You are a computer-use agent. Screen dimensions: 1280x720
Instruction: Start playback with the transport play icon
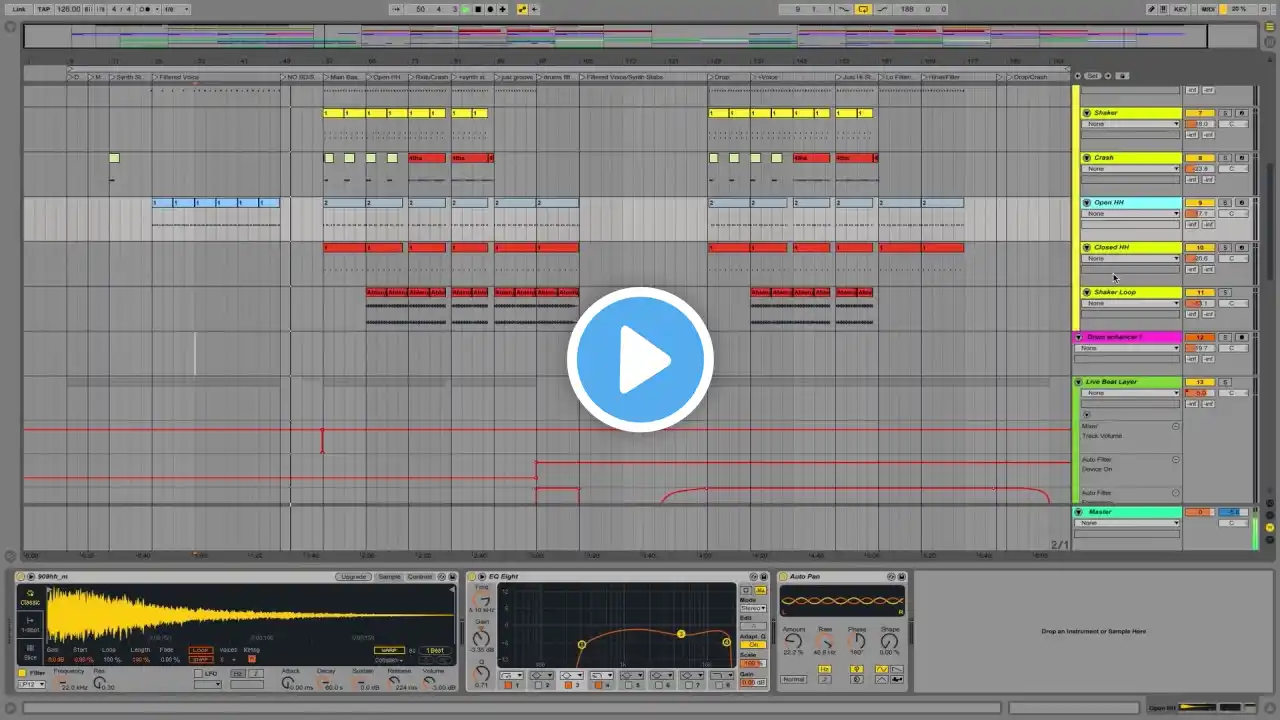click(x=466, y=9)
